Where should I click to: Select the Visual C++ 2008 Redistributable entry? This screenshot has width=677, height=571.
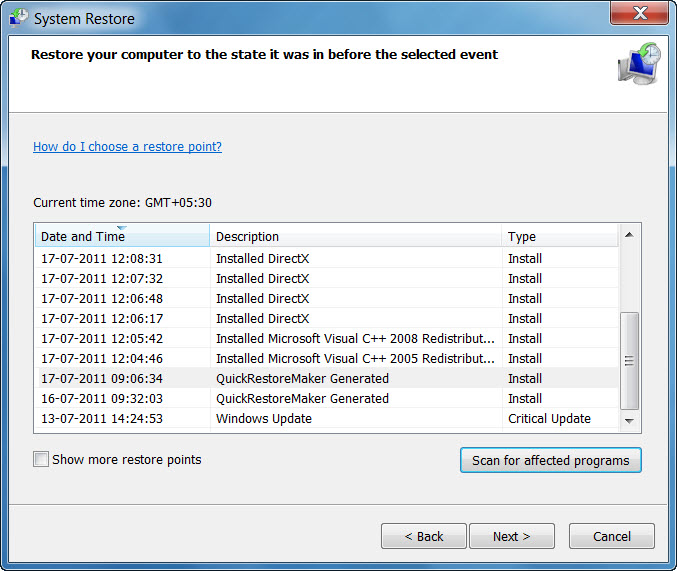(355, 339)
